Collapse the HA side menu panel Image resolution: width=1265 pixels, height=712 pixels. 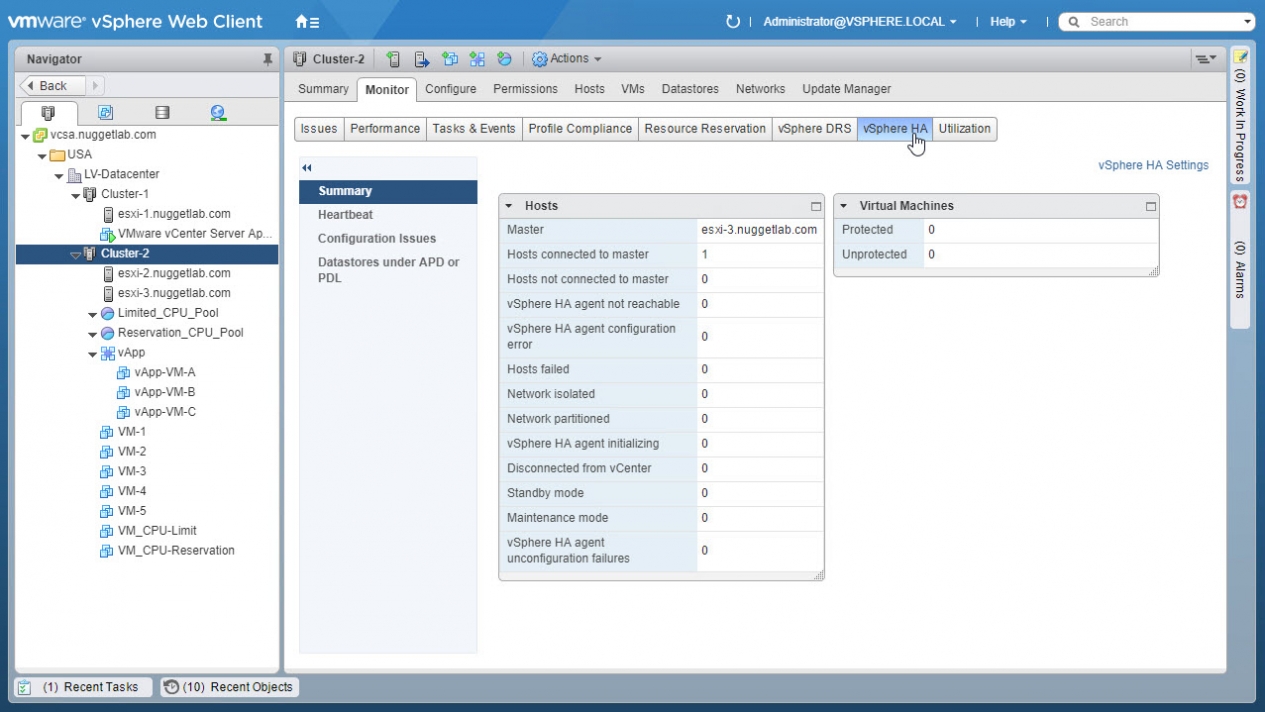tap(307, 168)
